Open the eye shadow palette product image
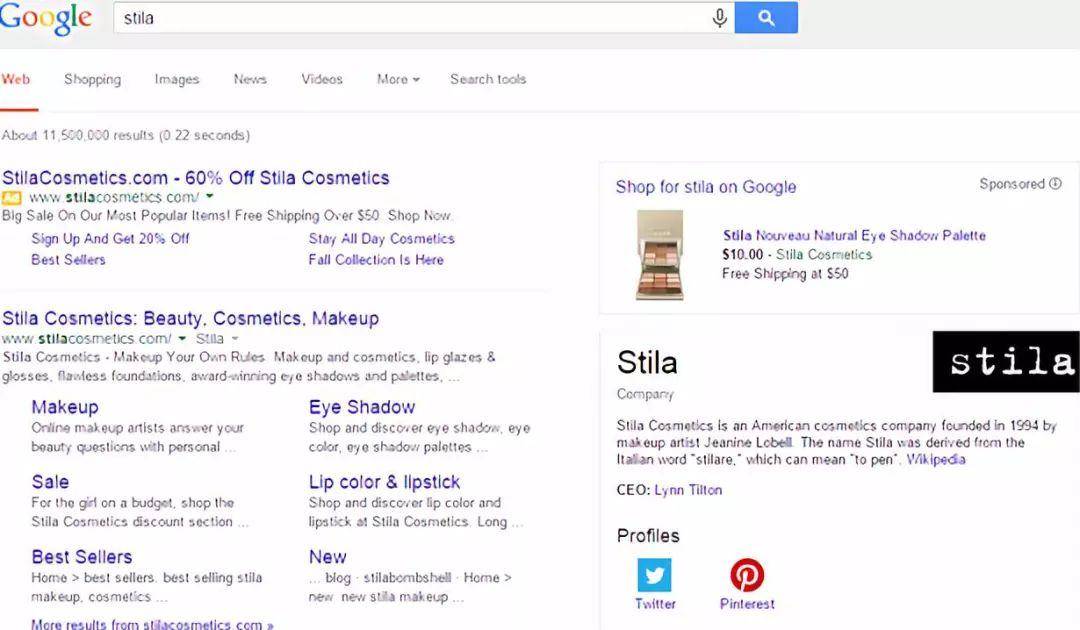The height and width of the screenshot is (630, 1080). [x=660, y=255]
